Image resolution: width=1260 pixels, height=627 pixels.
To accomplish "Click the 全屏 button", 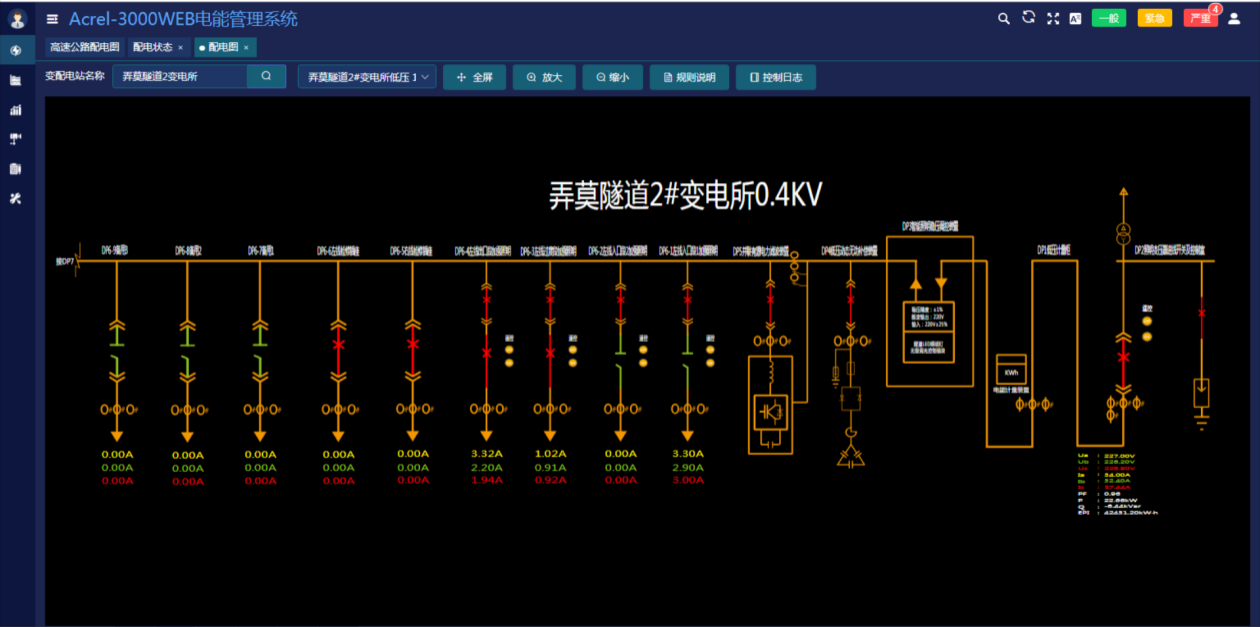I will (474, 76).
